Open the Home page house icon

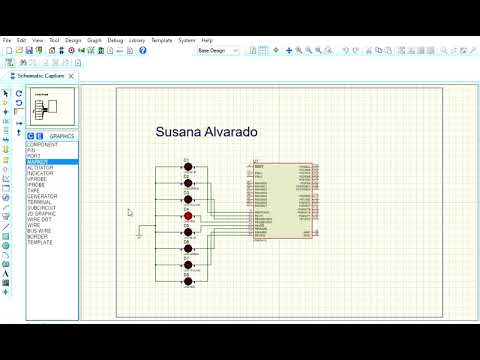tap(52, 51)
